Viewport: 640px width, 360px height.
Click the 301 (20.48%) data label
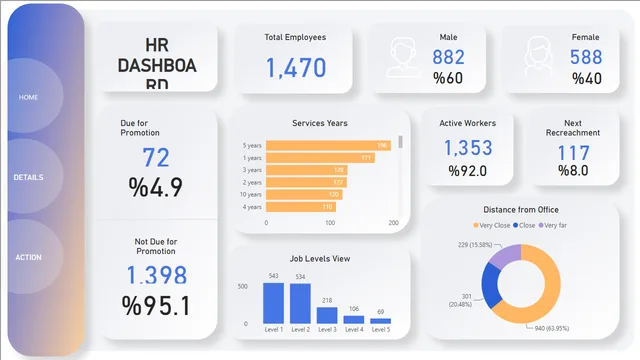tap(460, 300)
